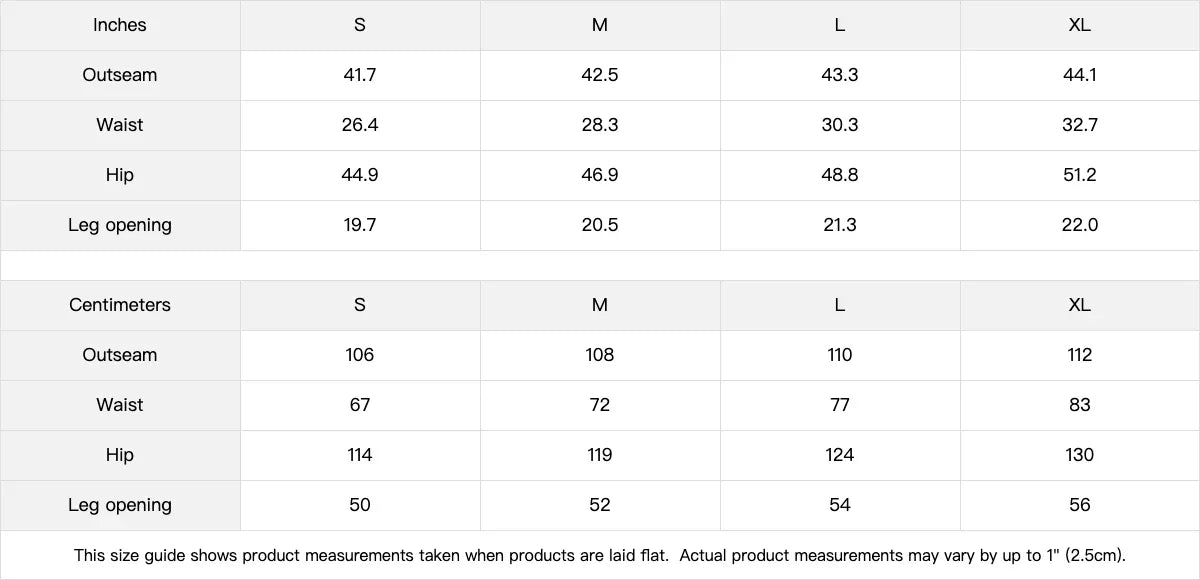The width and height of the screenshot is (1200, 580).
Task: Click the 22.0 leg opening value
Action: [x=1079, y=225]
